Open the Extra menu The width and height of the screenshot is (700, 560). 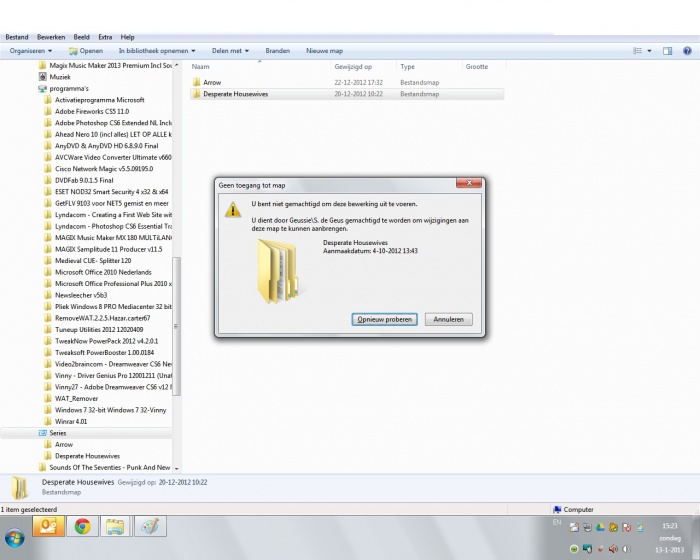pyautogui.click(x=105, y=37)
